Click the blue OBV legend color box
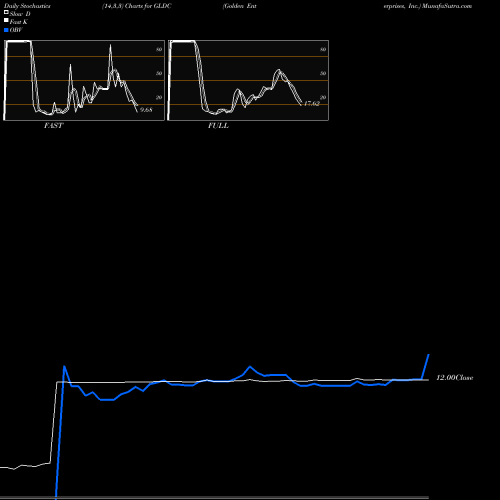The height and width of the screenshot is (500, 500). pyautogui.click(x=6, y=30)
